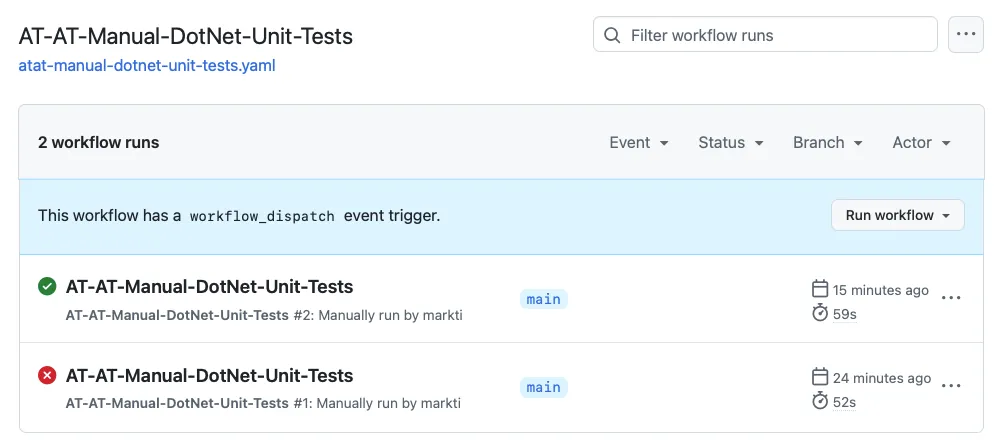Click stopwatch icon beside 52s duration
Image resolution: width=994 pixels, height=444 pixels.
click(820, 401)
